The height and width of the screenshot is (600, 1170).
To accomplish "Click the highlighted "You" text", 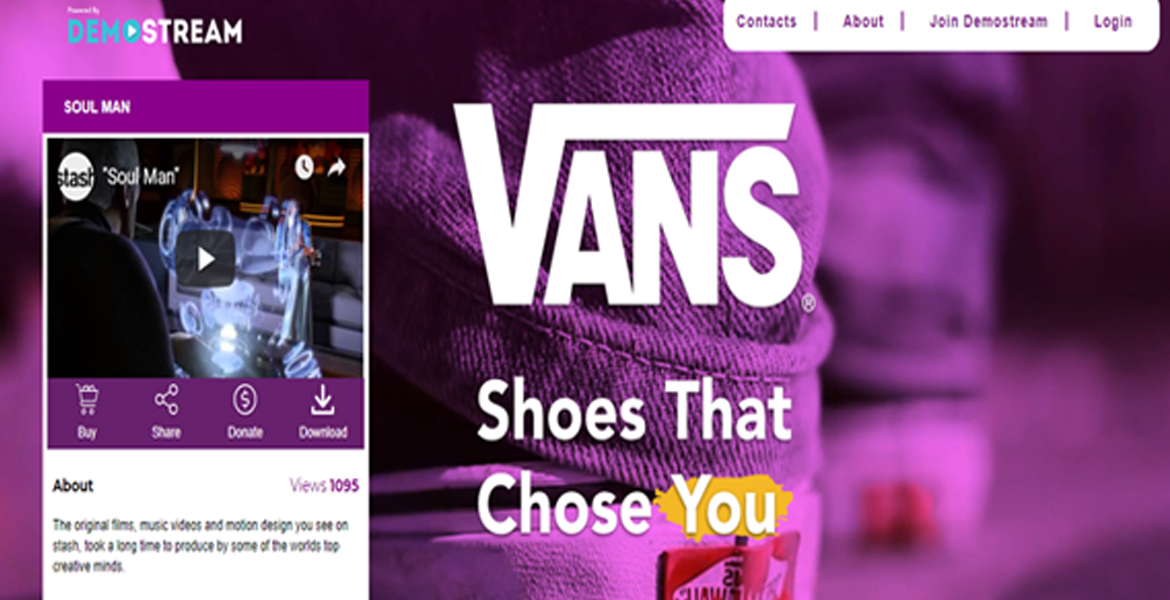I will [722, 507].
